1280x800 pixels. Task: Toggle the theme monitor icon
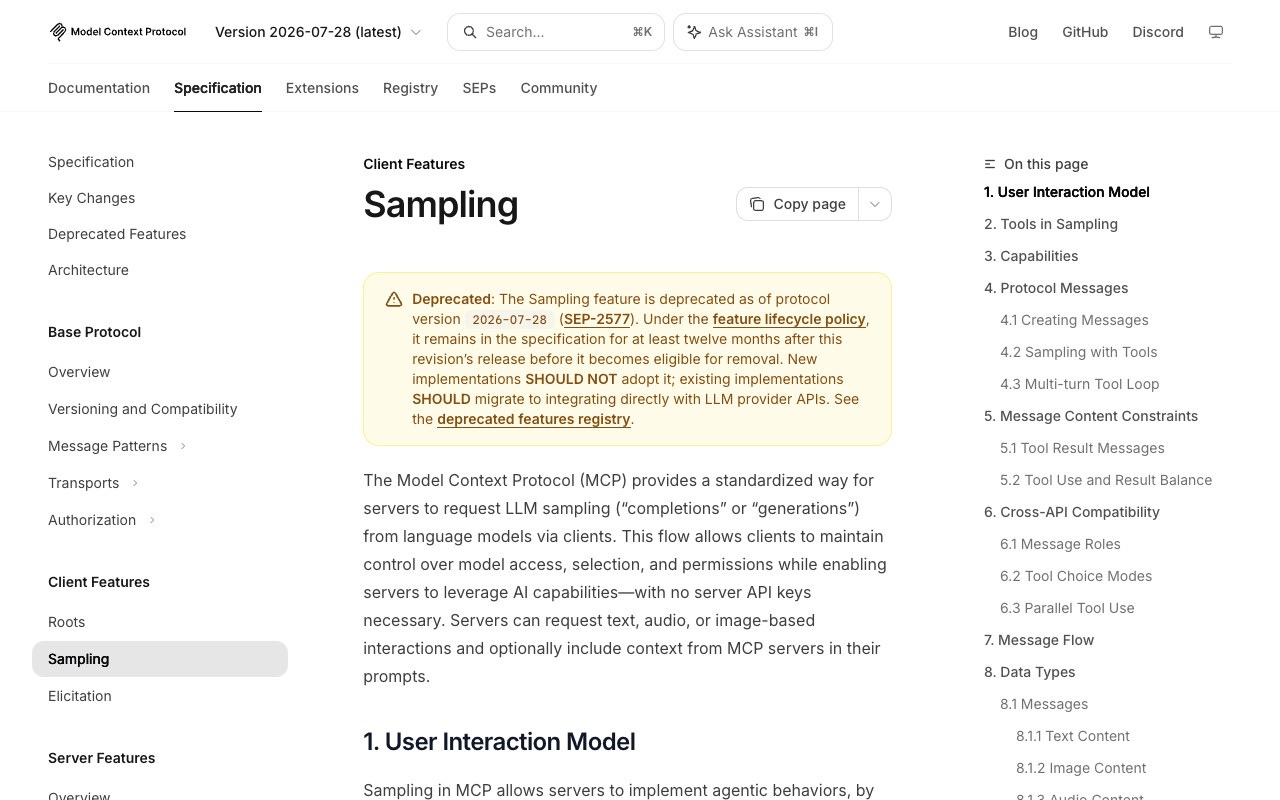[x=1216, y=32]
